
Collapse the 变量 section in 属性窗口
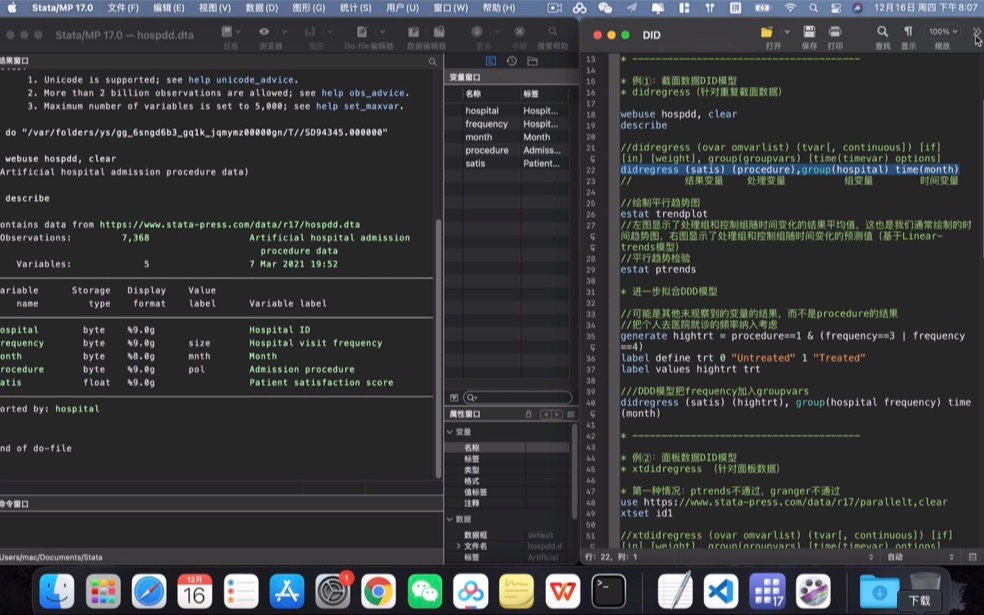449,432
